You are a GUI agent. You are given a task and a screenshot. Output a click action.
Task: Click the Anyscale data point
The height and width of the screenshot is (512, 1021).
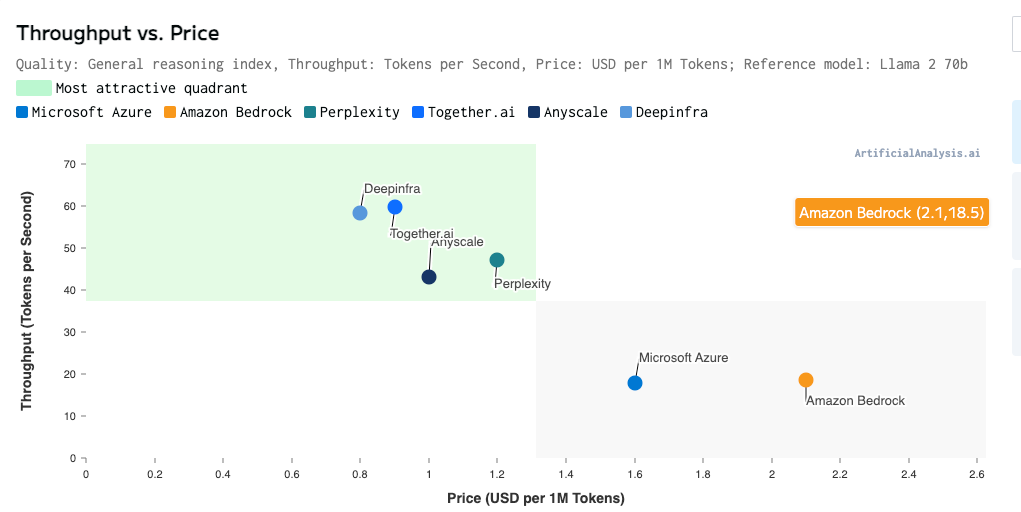(429, 277)
